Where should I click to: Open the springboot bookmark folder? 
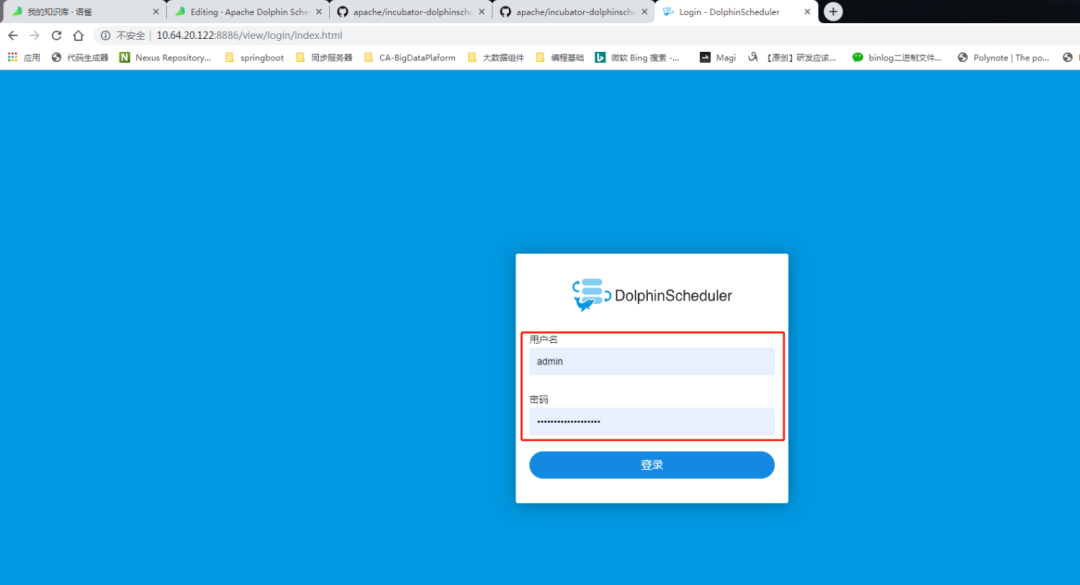click(x=254, y=58)
